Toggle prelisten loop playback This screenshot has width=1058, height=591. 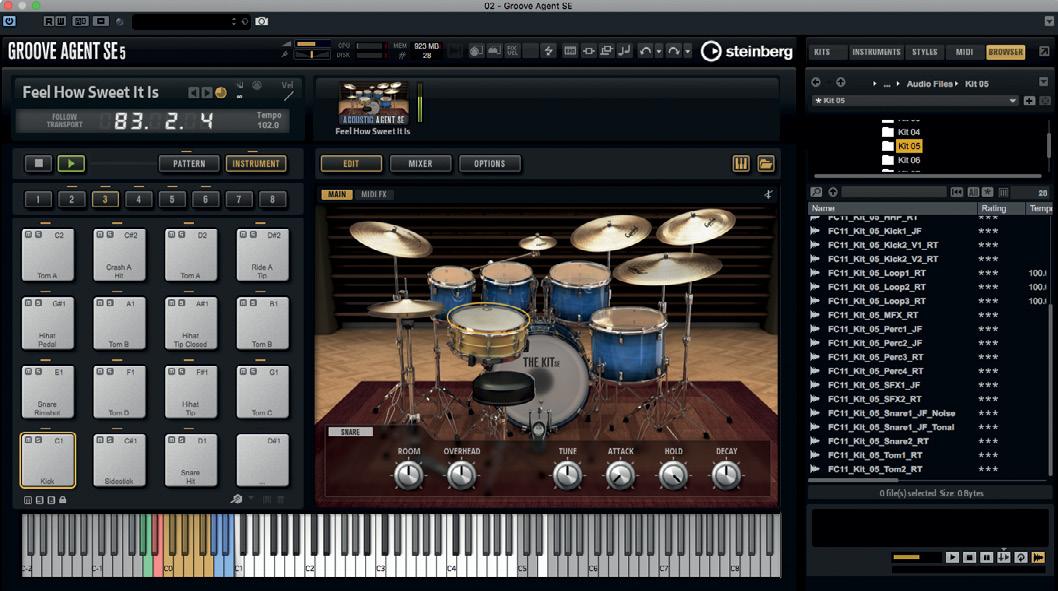(1021, 557)
